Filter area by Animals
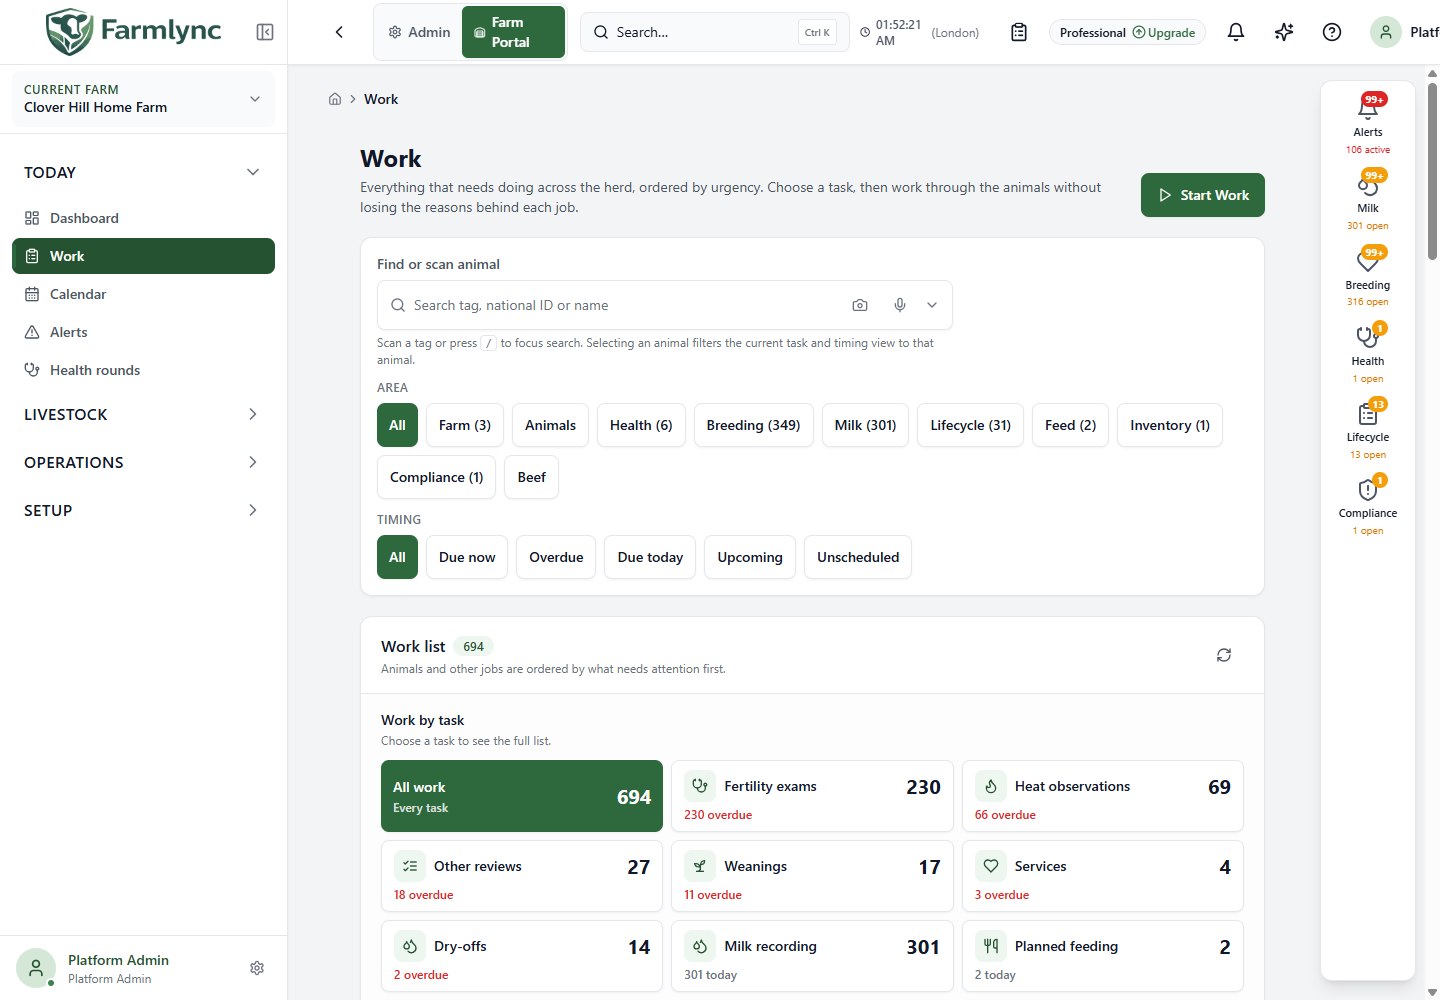 tap(551, 425)
